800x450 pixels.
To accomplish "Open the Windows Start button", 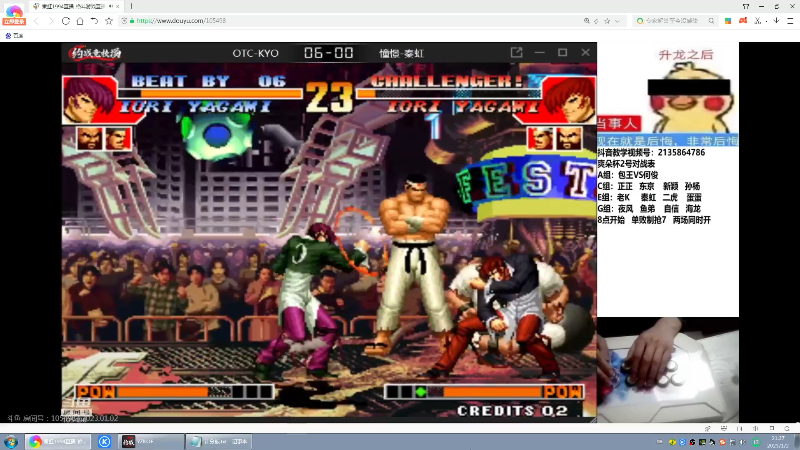I will pyautogui.click(x=11, y=442).
